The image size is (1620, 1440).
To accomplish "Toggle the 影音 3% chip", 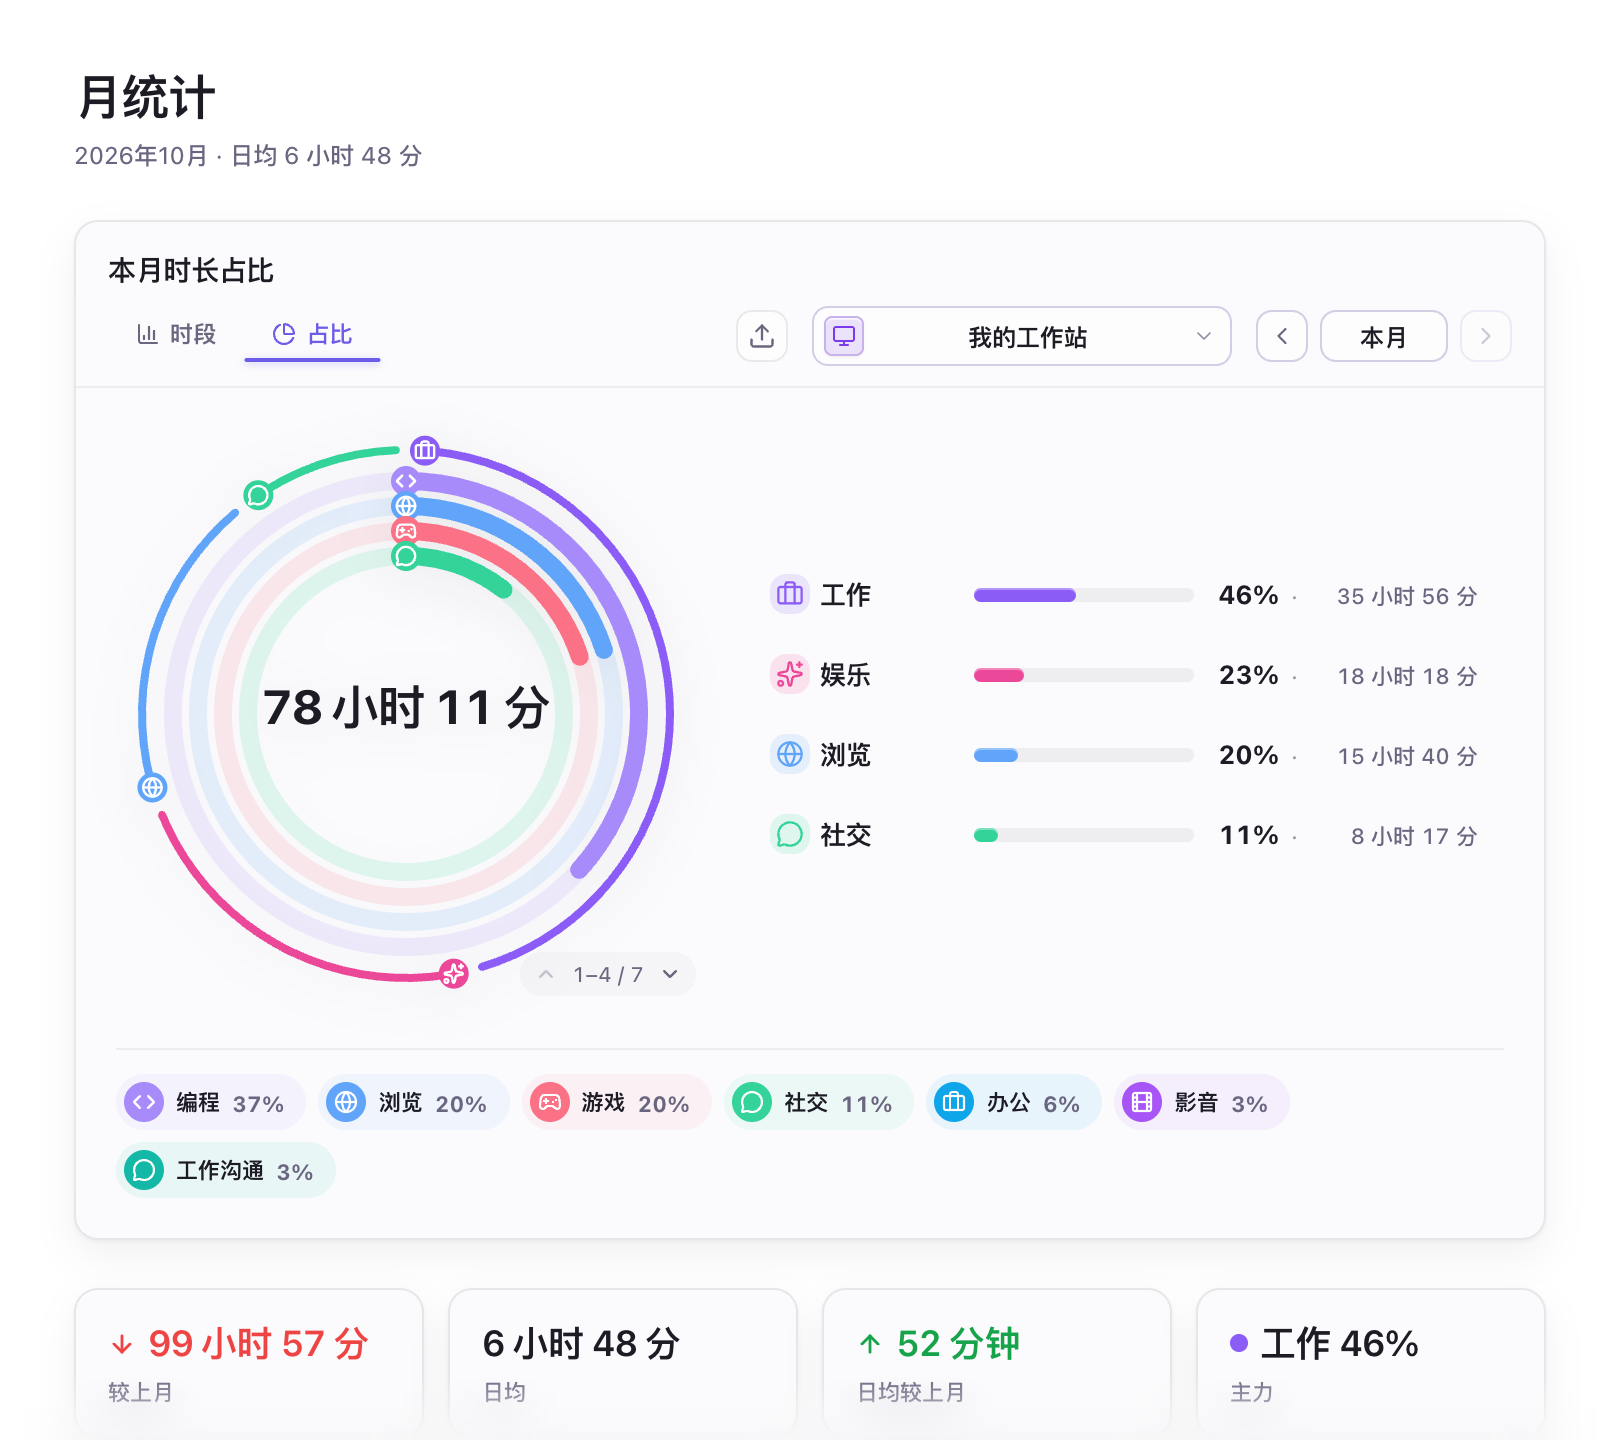I will coord(1201,1102).
